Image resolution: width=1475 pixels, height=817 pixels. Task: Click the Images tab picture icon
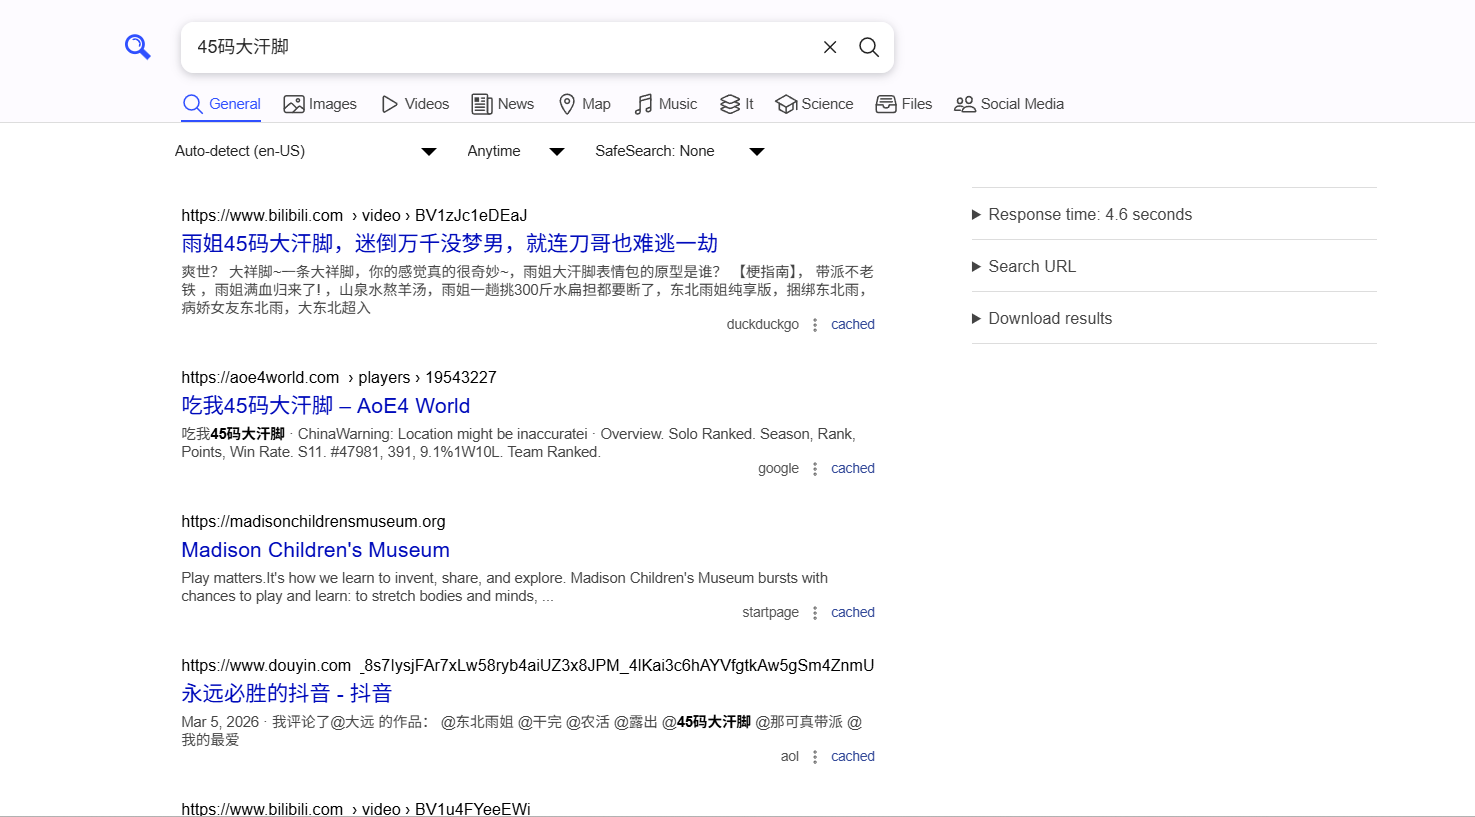click(x=294, y=104)
